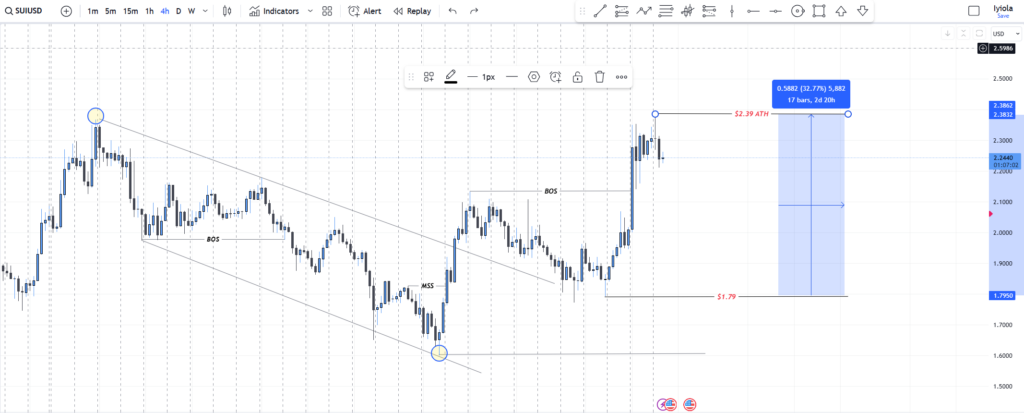The width and height of the screenshot is (1024, 413).
Task: Switch to the 1h timeframe
Action: pyautogui.click(x=150, y=11)
